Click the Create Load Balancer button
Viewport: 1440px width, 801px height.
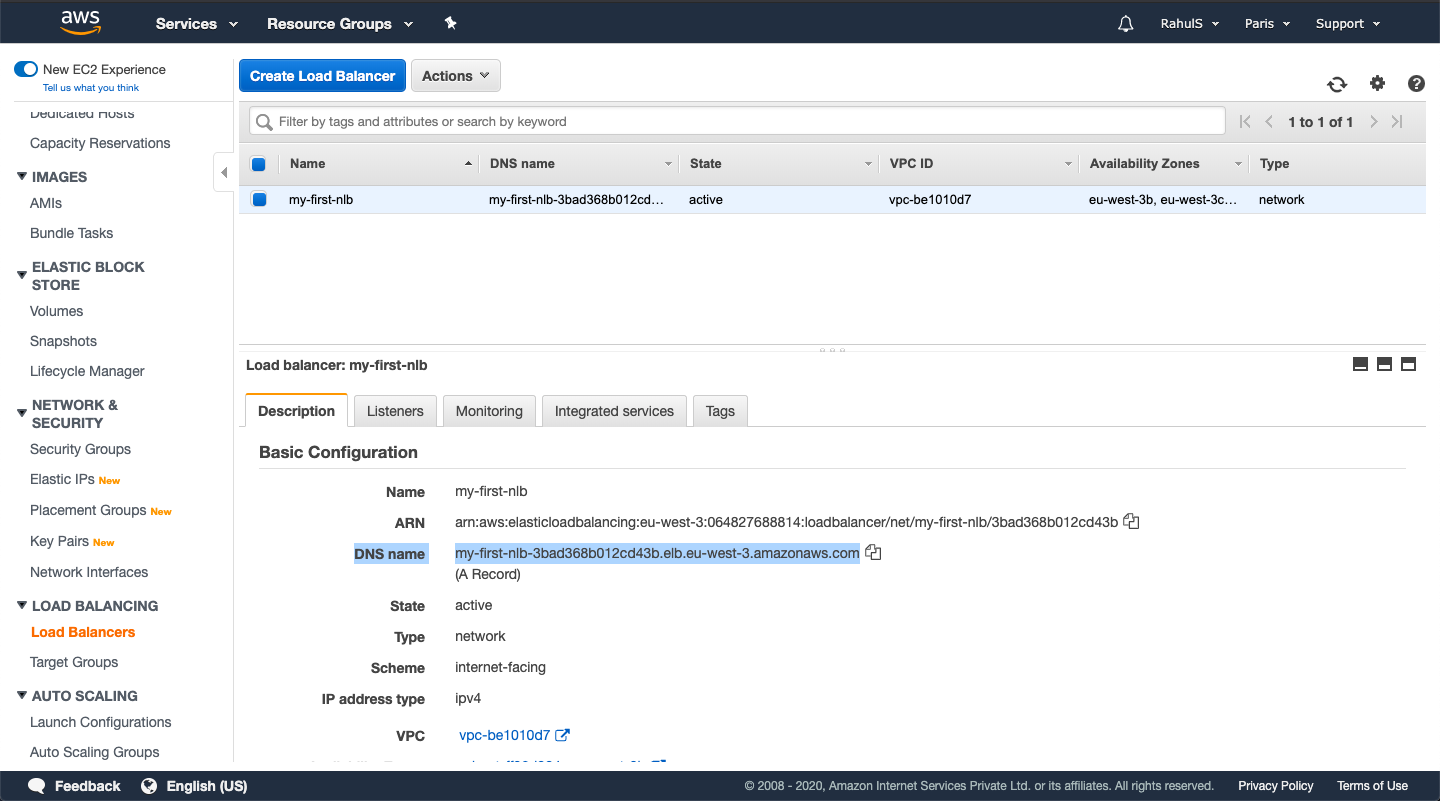(322, 75)
